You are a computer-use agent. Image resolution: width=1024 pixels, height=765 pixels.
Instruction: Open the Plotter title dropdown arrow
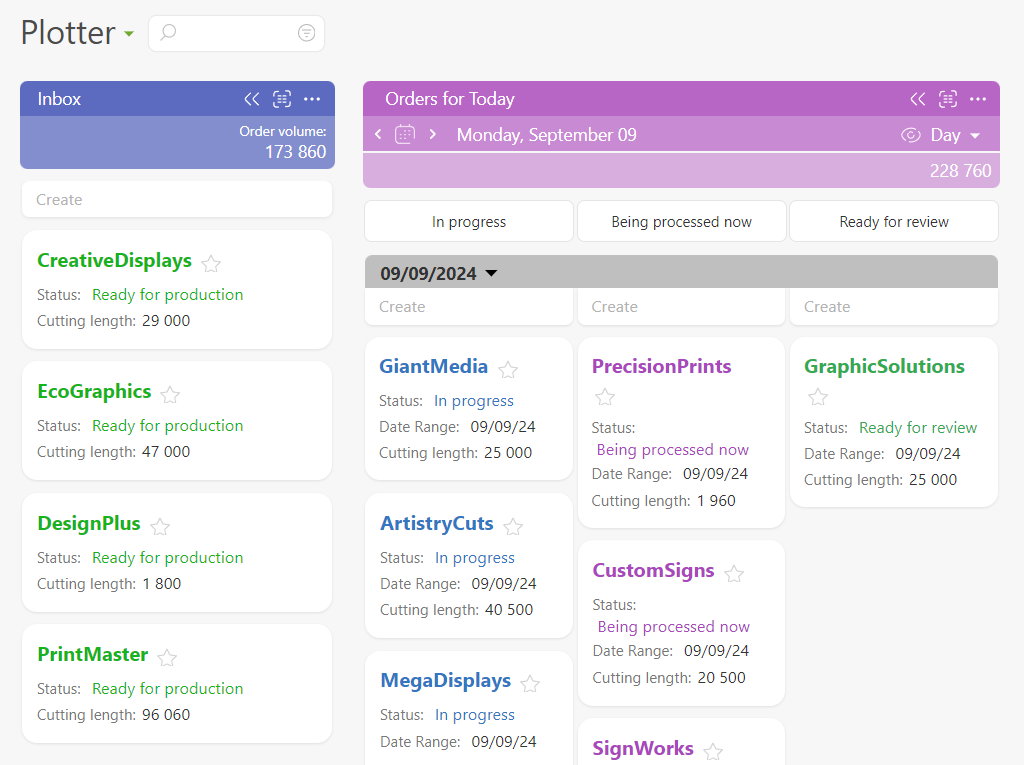tap(129, 34)
